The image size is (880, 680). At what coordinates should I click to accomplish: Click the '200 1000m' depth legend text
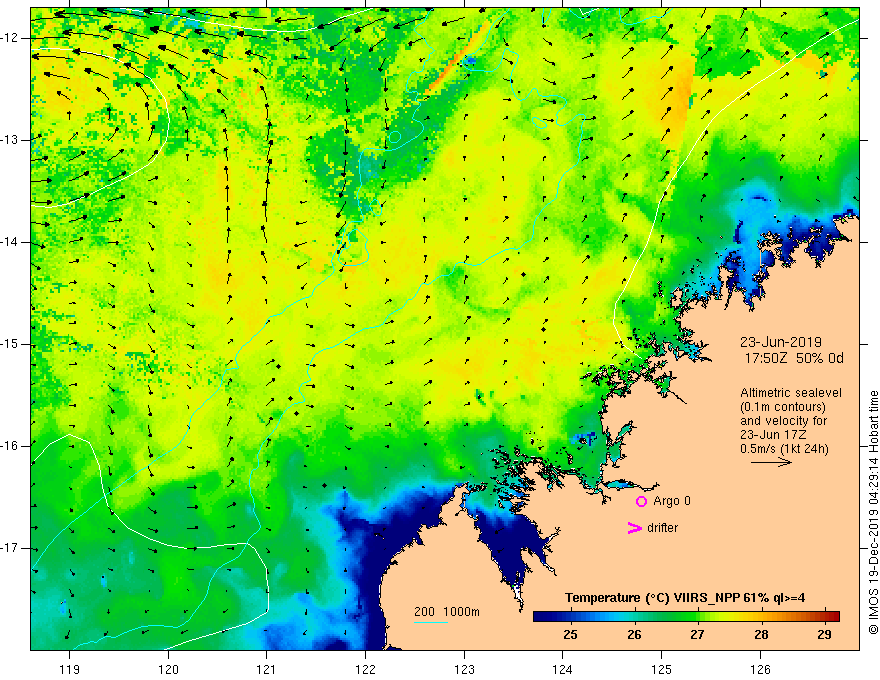pos(447,612)
